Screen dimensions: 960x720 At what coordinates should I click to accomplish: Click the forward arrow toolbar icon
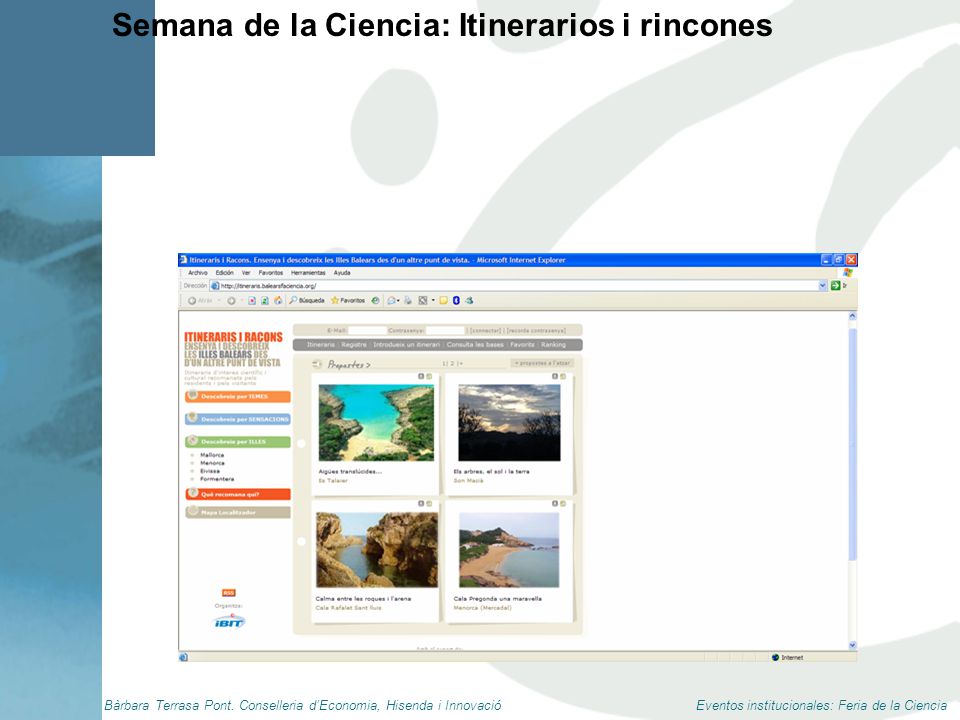point(231,301)
